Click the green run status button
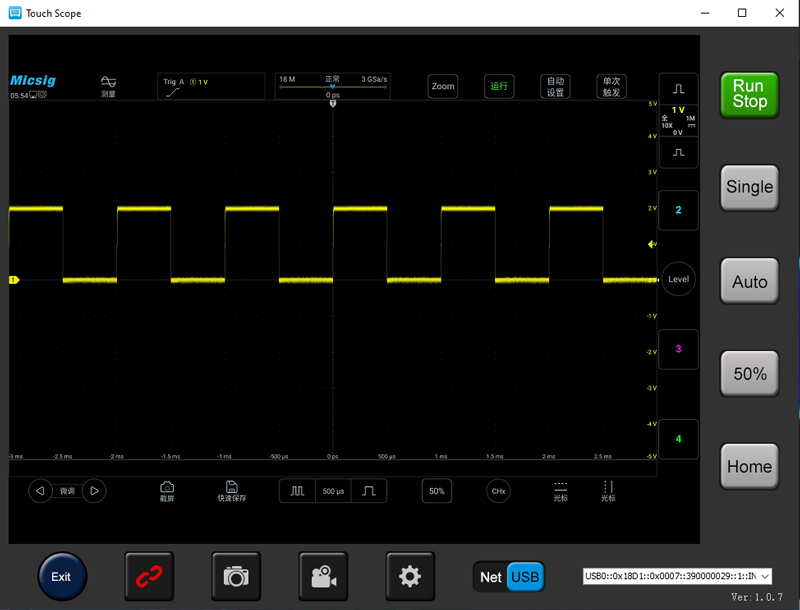The image size is (800, 610). coord(499,86)
